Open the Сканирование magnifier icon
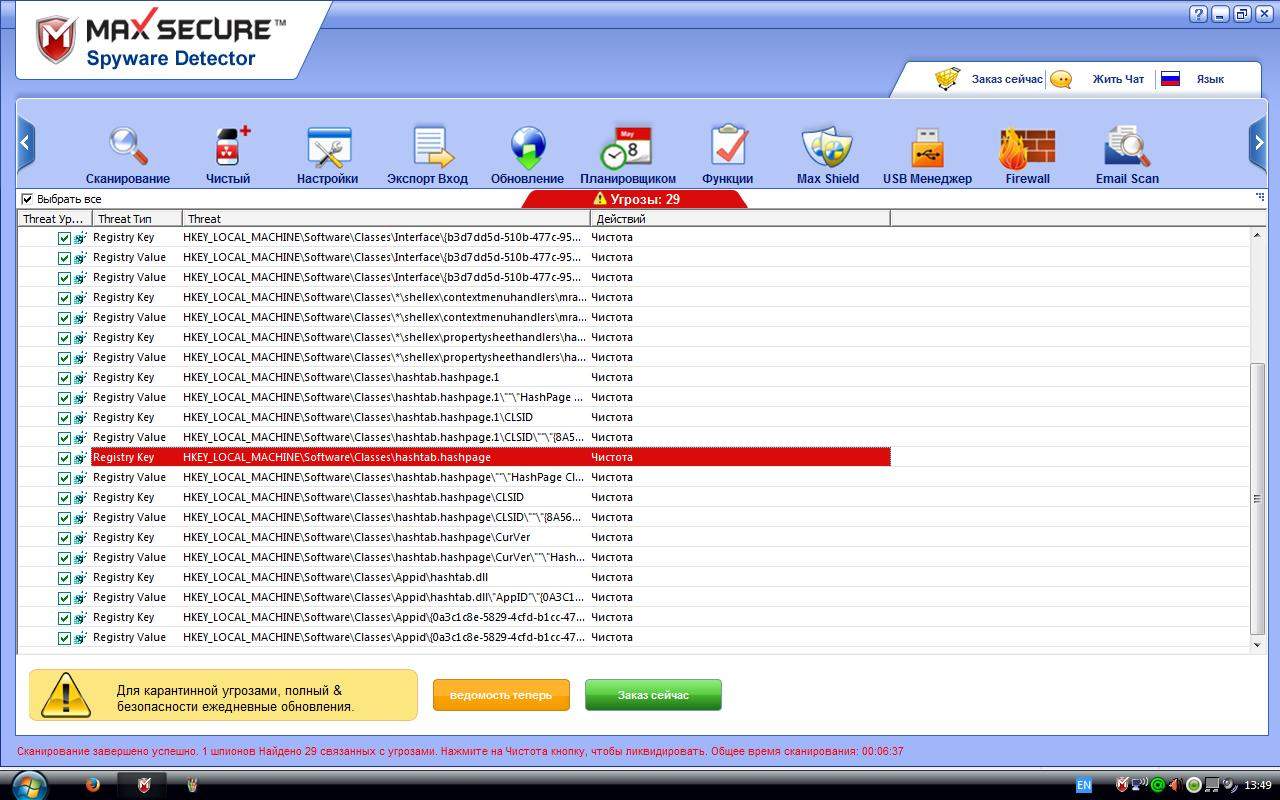The height and width of the screenshot is (800, 1280). 128,148
